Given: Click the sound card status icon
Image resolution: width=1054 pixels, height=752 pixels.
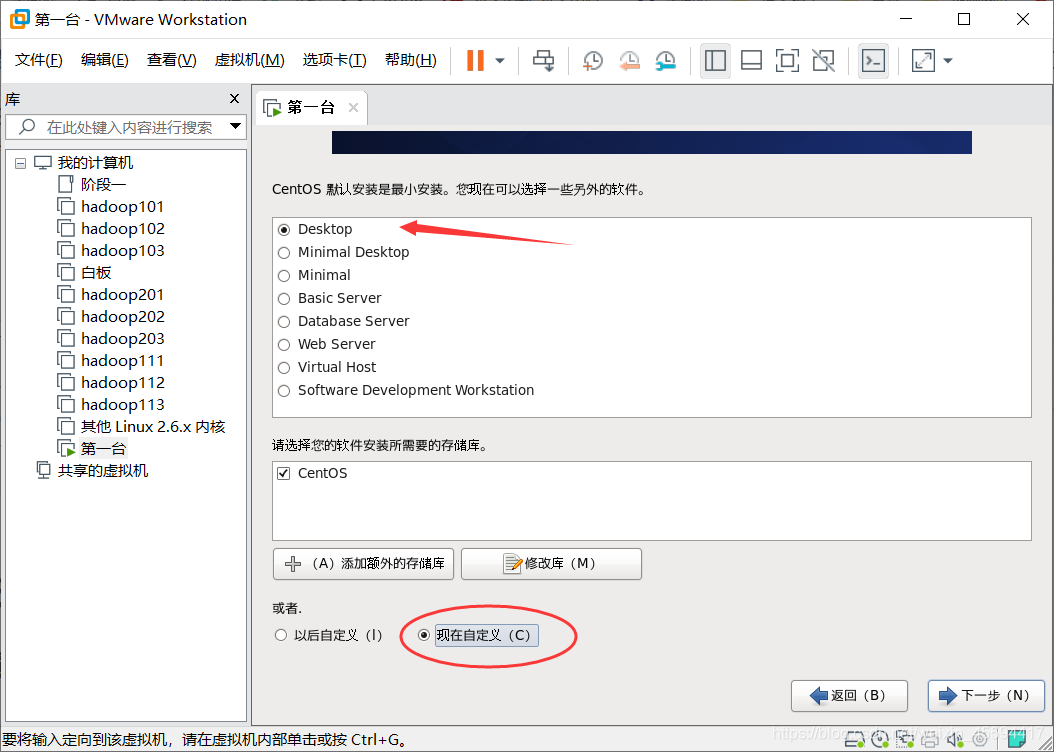Looking at the screenshot, I should pyautogui.click(x=955, y=740).
